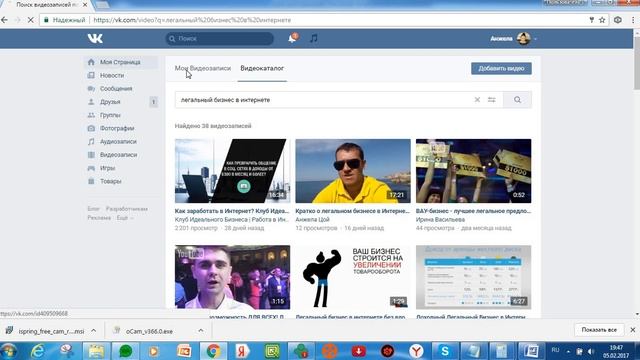The height and width of the screenshot is (360, 640).
Task: Click the Разработчикам footer link
Action: (127, 209)
